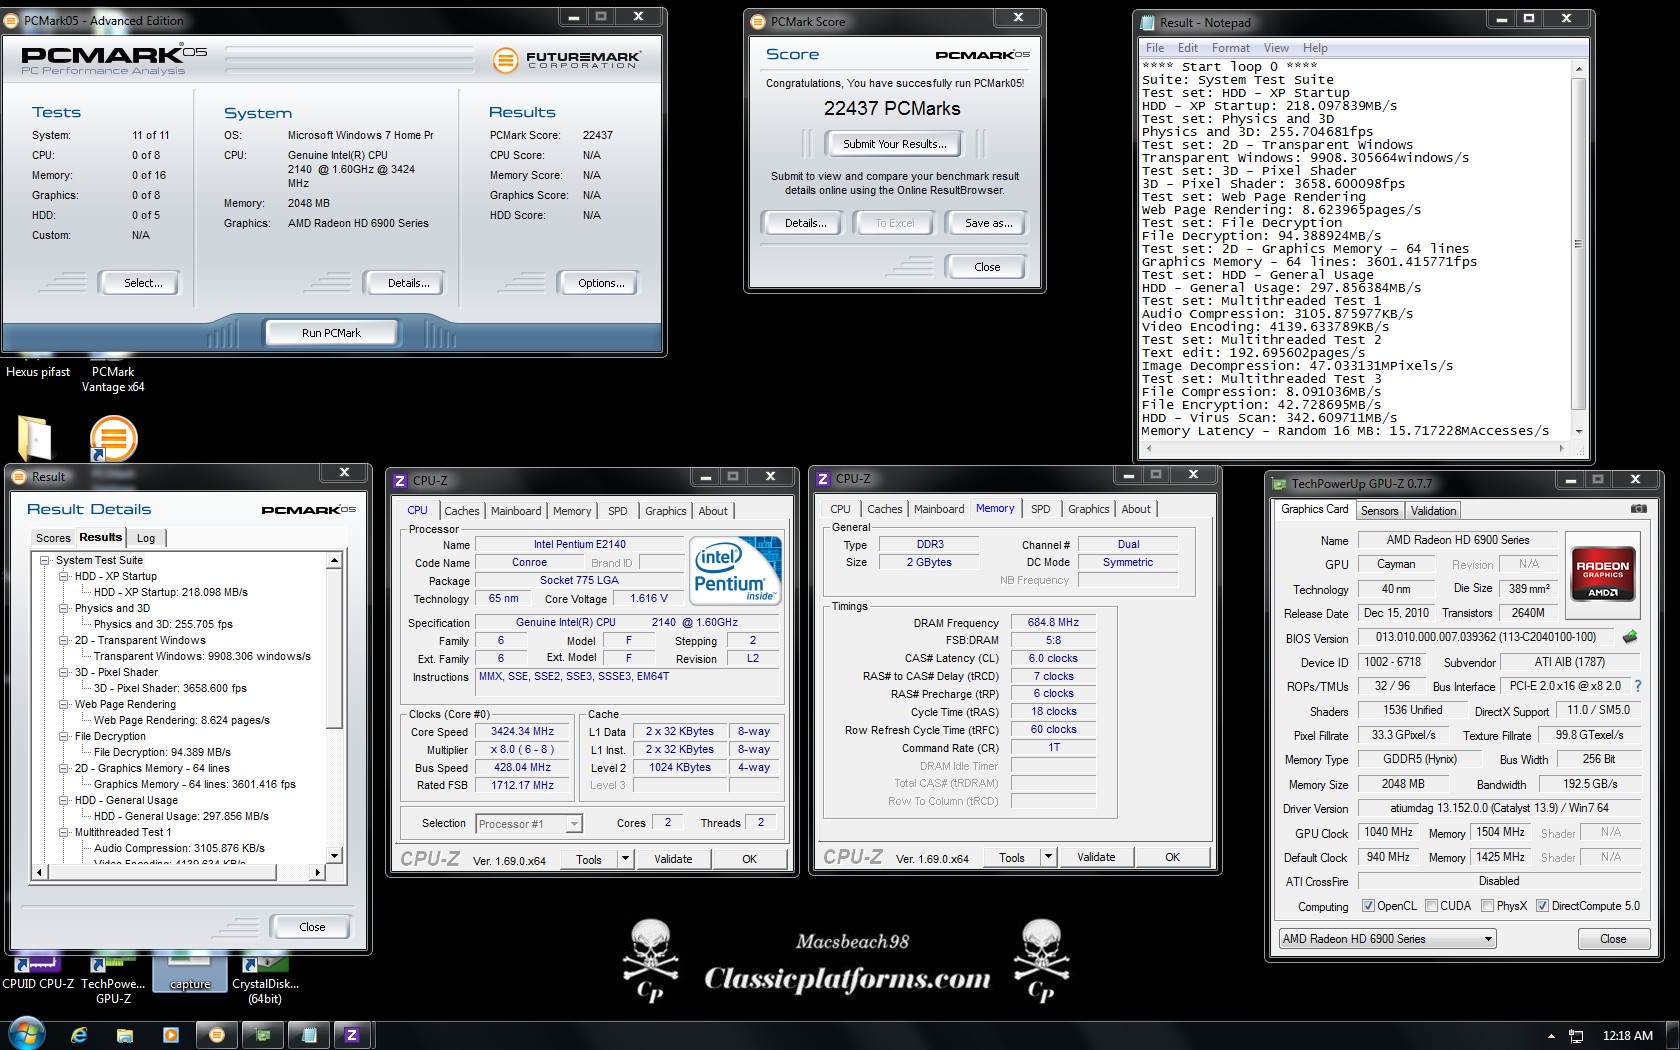Open the SPD tab in the CPU-Z Memory window

point(1041,509)
